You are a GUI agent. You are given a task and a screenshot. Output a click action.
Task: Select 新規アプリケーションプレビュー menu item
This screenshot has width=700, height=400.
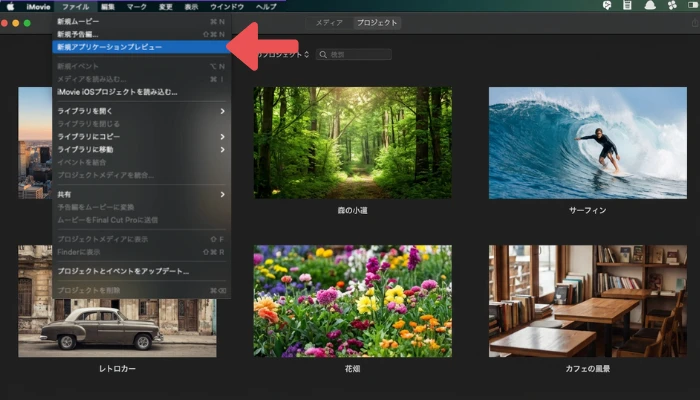point(110,47)
